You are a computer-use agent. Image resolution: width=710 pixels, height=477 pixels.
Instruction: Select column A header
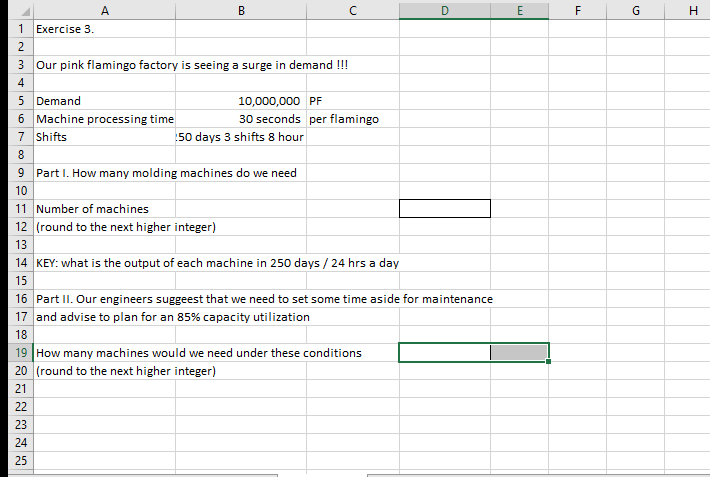tap(105, 10)
